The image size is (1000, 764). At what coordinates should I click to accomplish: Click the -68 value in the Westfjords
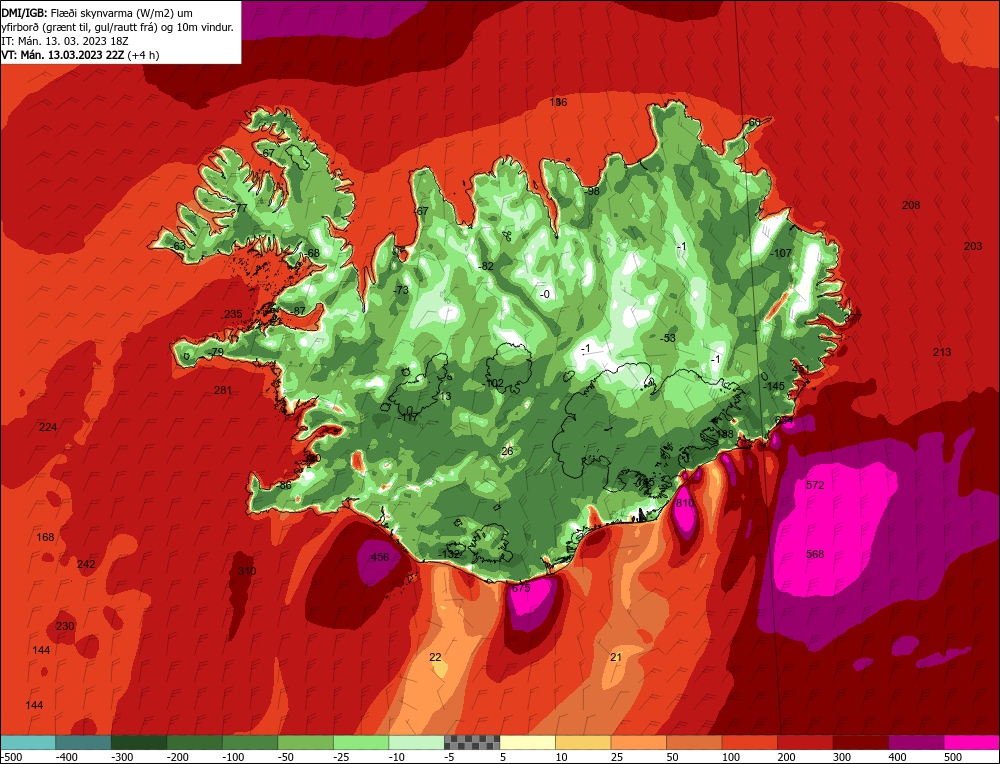click(x=311, y=253)
